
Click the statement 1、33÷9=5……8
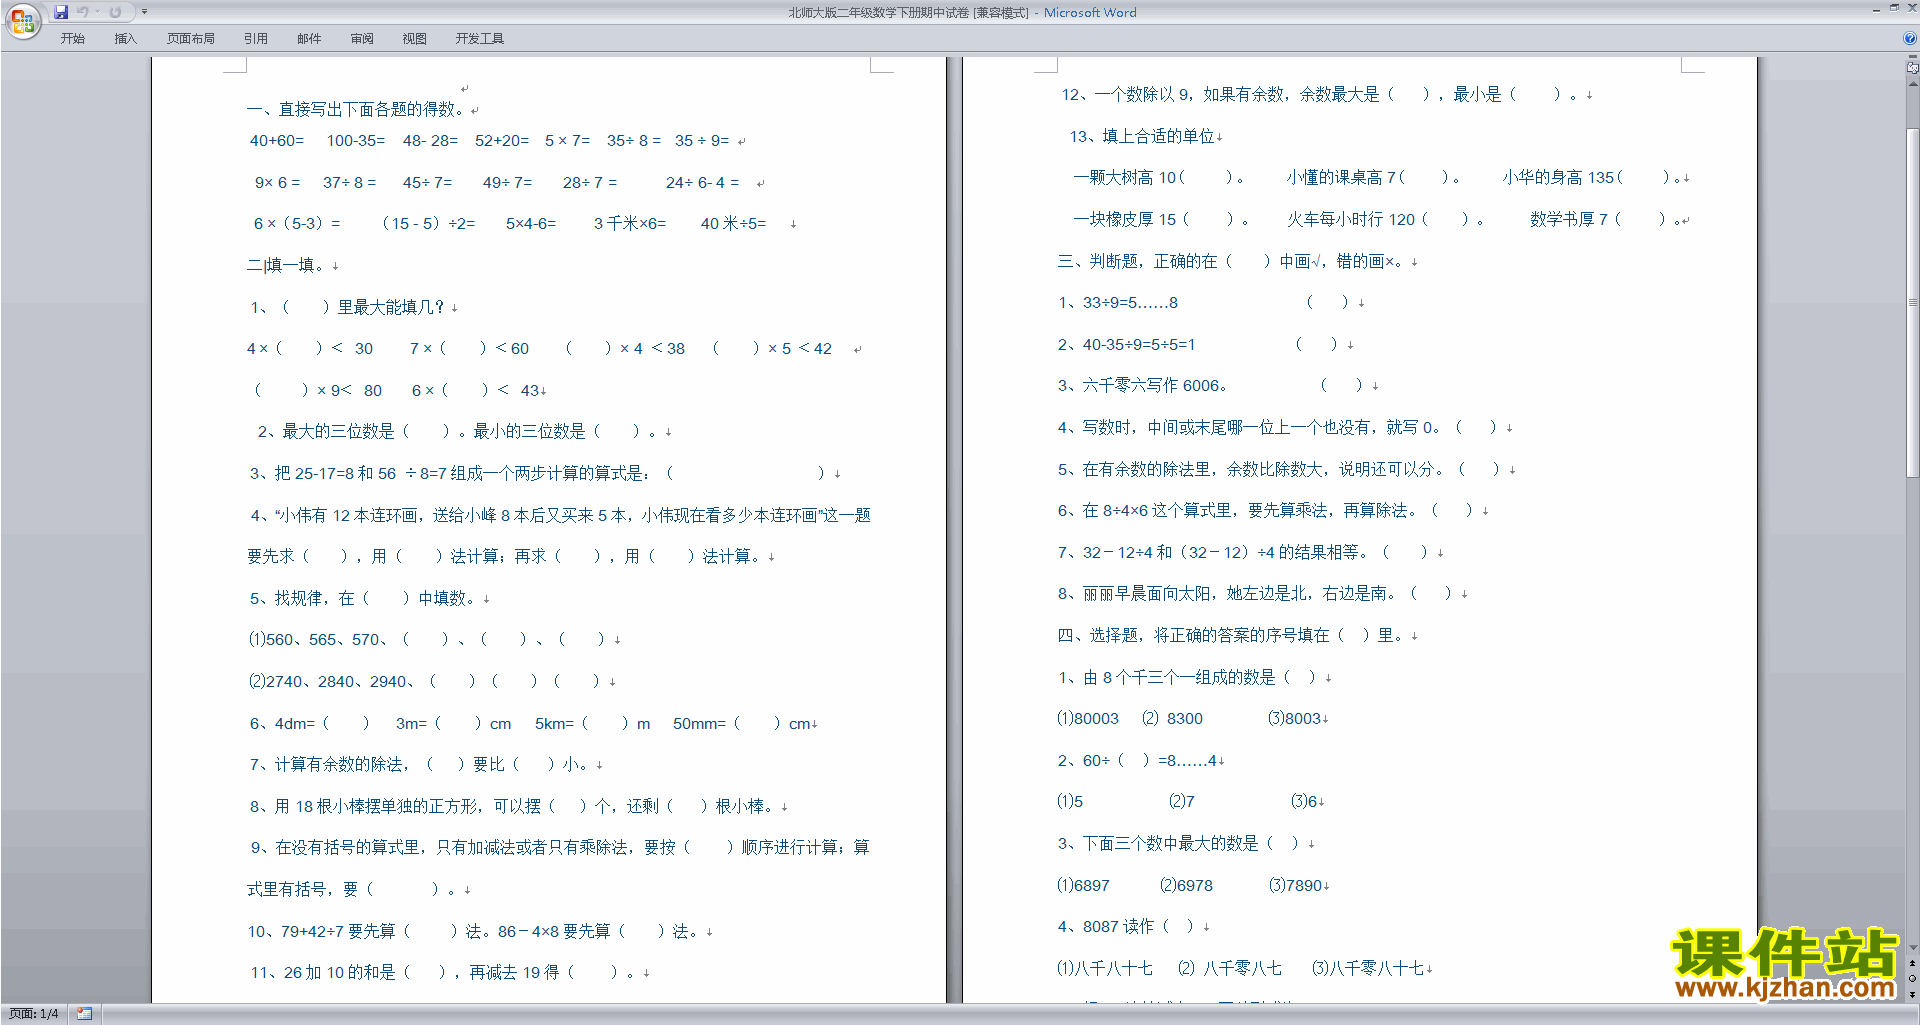[x=1118, y=303]
